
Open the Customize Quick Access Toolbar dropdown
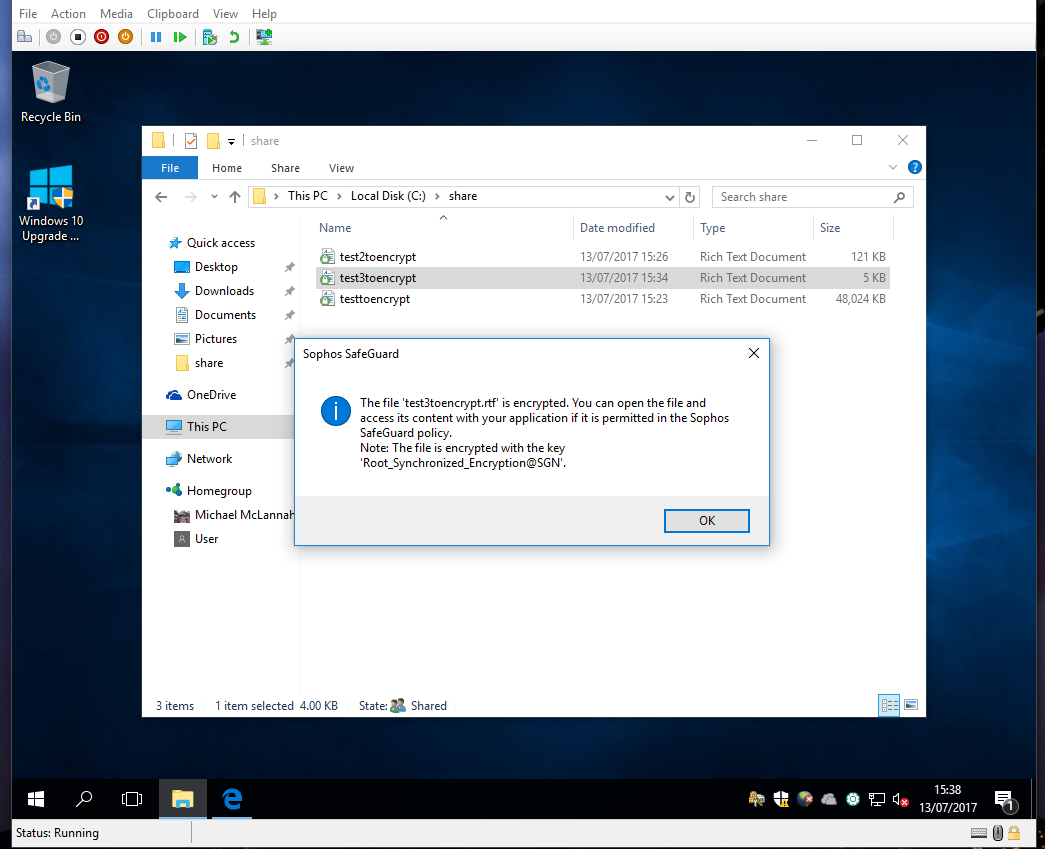point(231,141)
